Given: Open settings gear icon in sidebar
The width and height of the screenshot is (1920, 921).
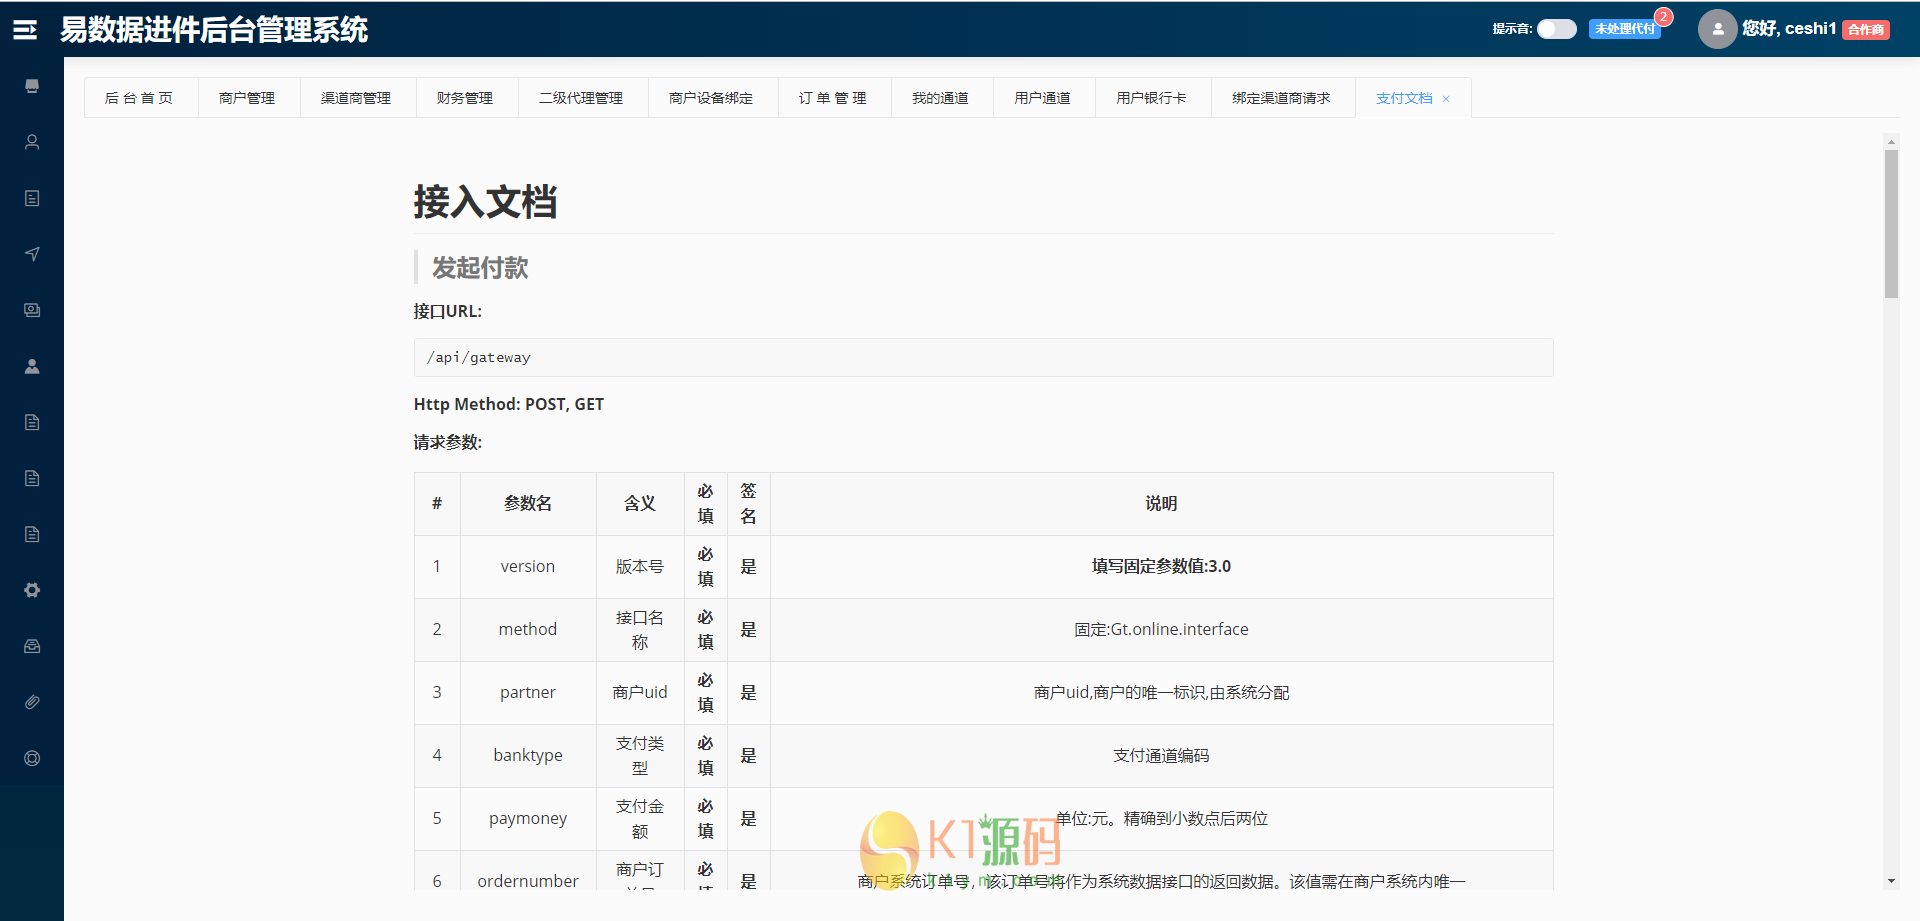Looking at the screenshot, I should pyautogui.click(x=32, y=590).
